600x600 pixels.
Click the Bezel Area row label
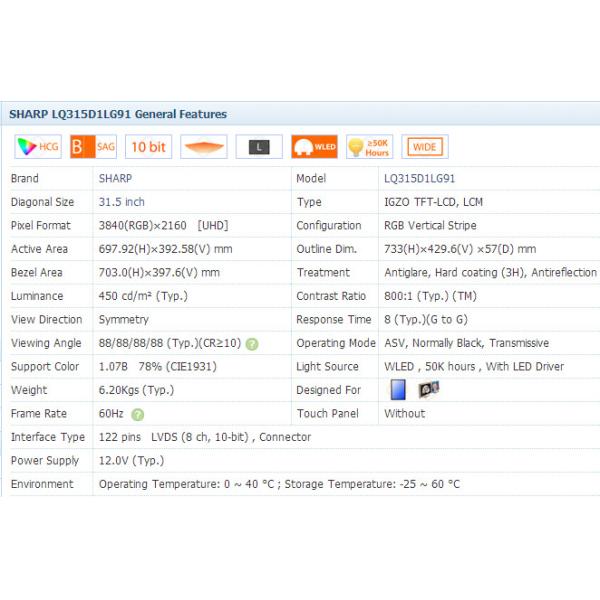37,272
